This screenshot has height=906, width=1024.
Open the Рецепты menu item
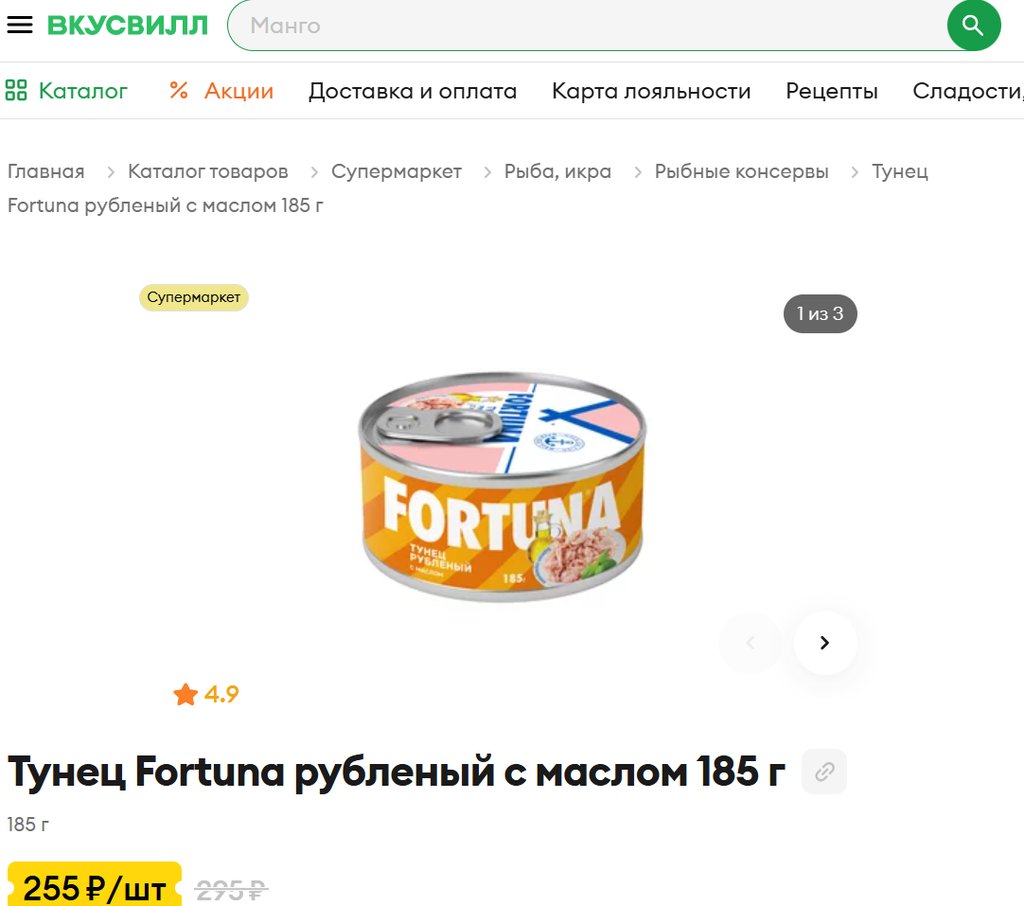(x=831, y=91)
